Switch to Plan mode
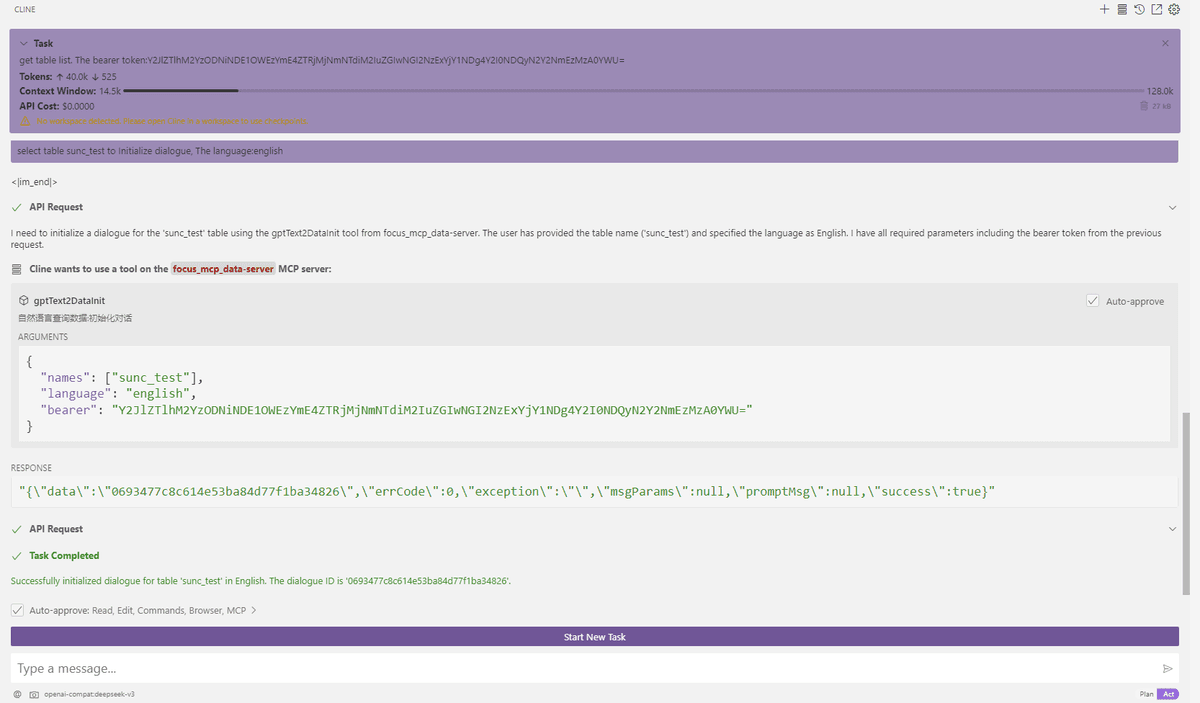 pos(1147,694)
